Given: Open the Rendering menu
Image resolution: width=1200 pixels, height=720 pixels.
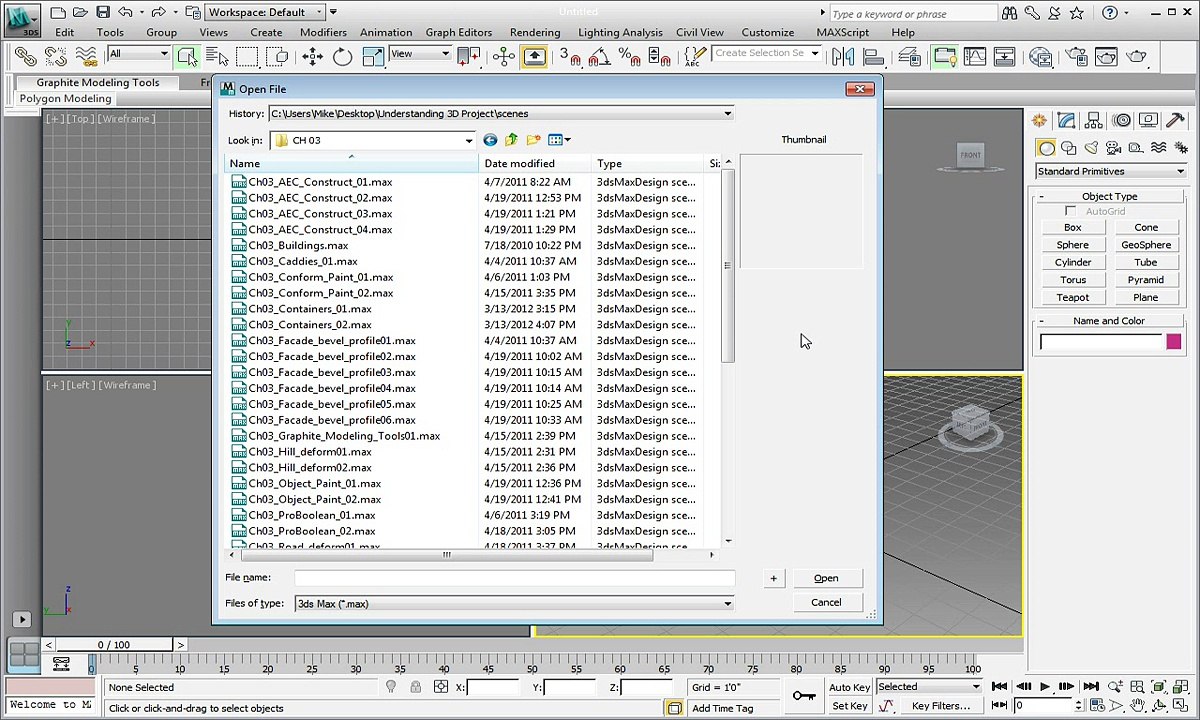Looking at the screenshot, I should click(535, 32).
